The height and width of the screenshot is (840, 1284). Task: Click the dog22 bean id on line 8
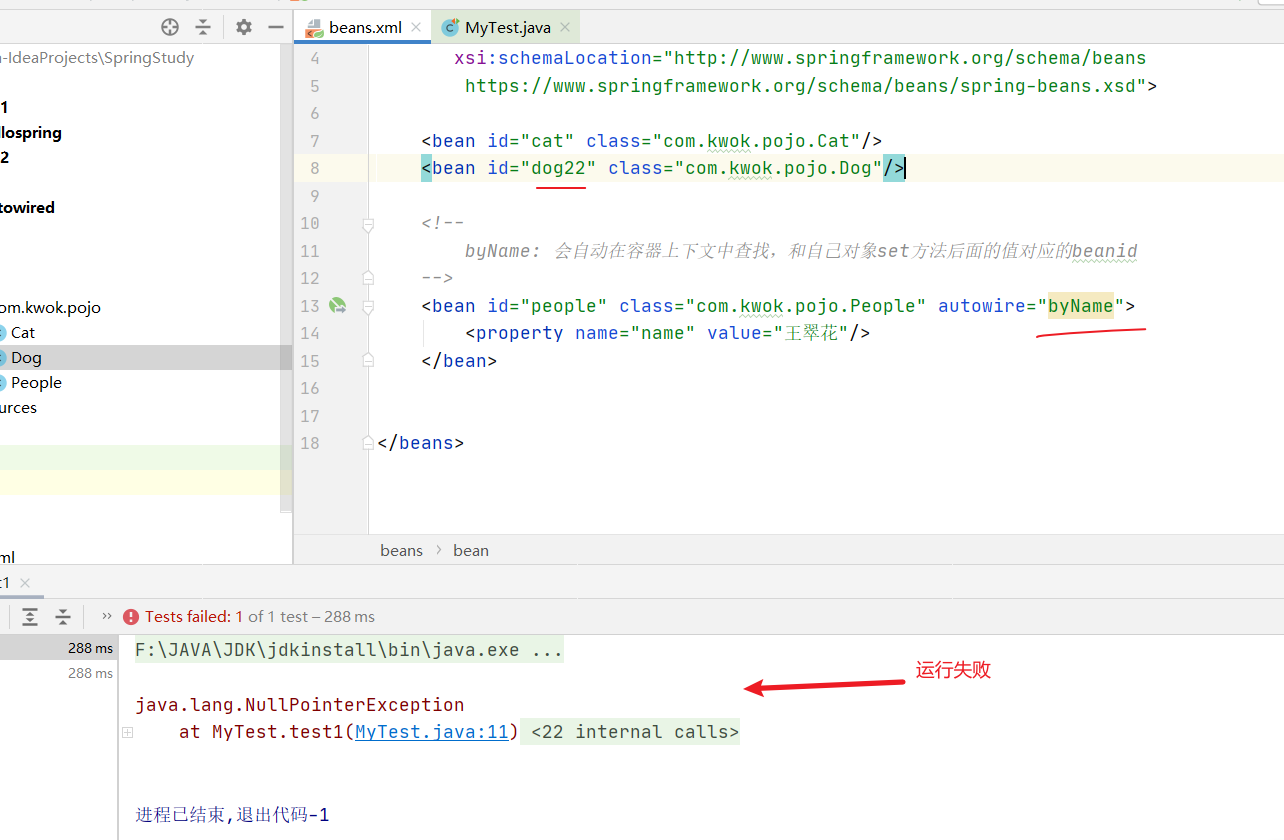(558, 168)
